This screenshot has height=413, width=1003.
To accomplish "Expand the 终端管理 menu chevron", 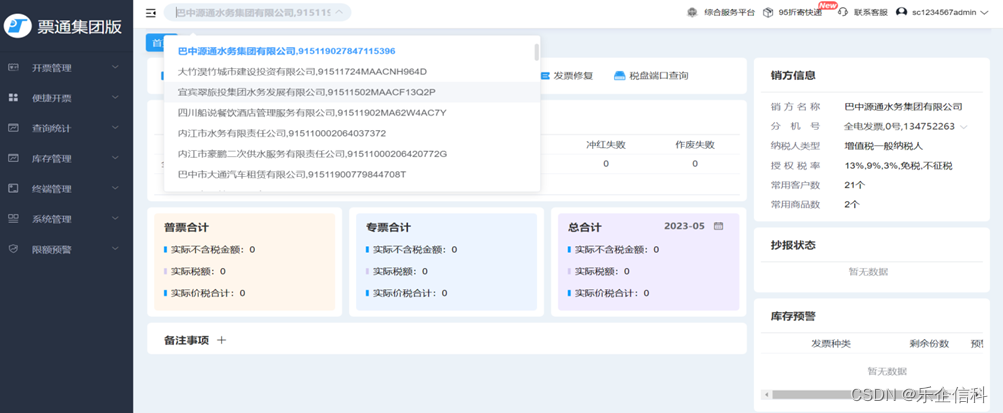I will pos(115,188).
